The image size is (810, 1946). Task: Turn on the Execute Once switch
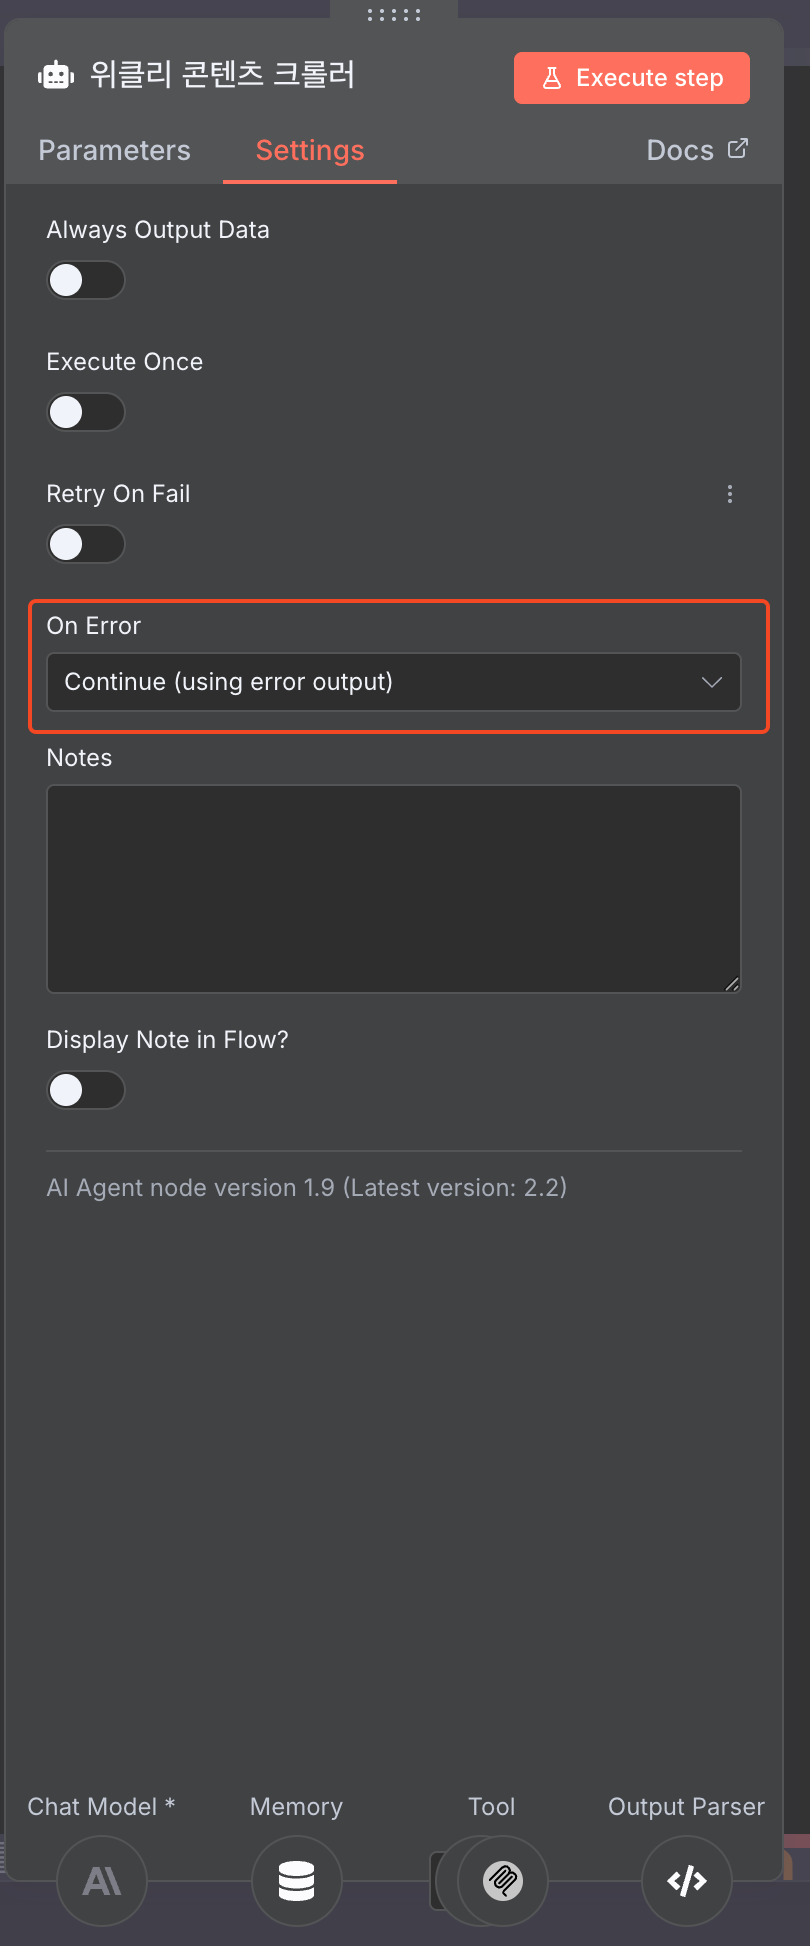coord(86,412)
